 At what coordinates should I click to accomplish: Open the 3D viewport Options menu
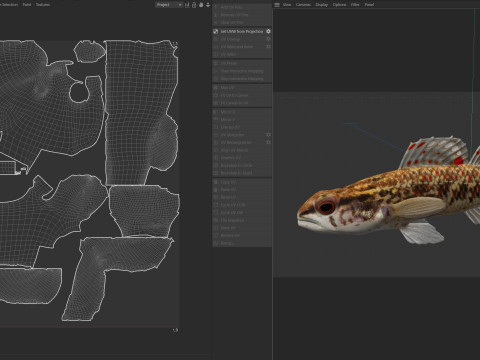339,5
